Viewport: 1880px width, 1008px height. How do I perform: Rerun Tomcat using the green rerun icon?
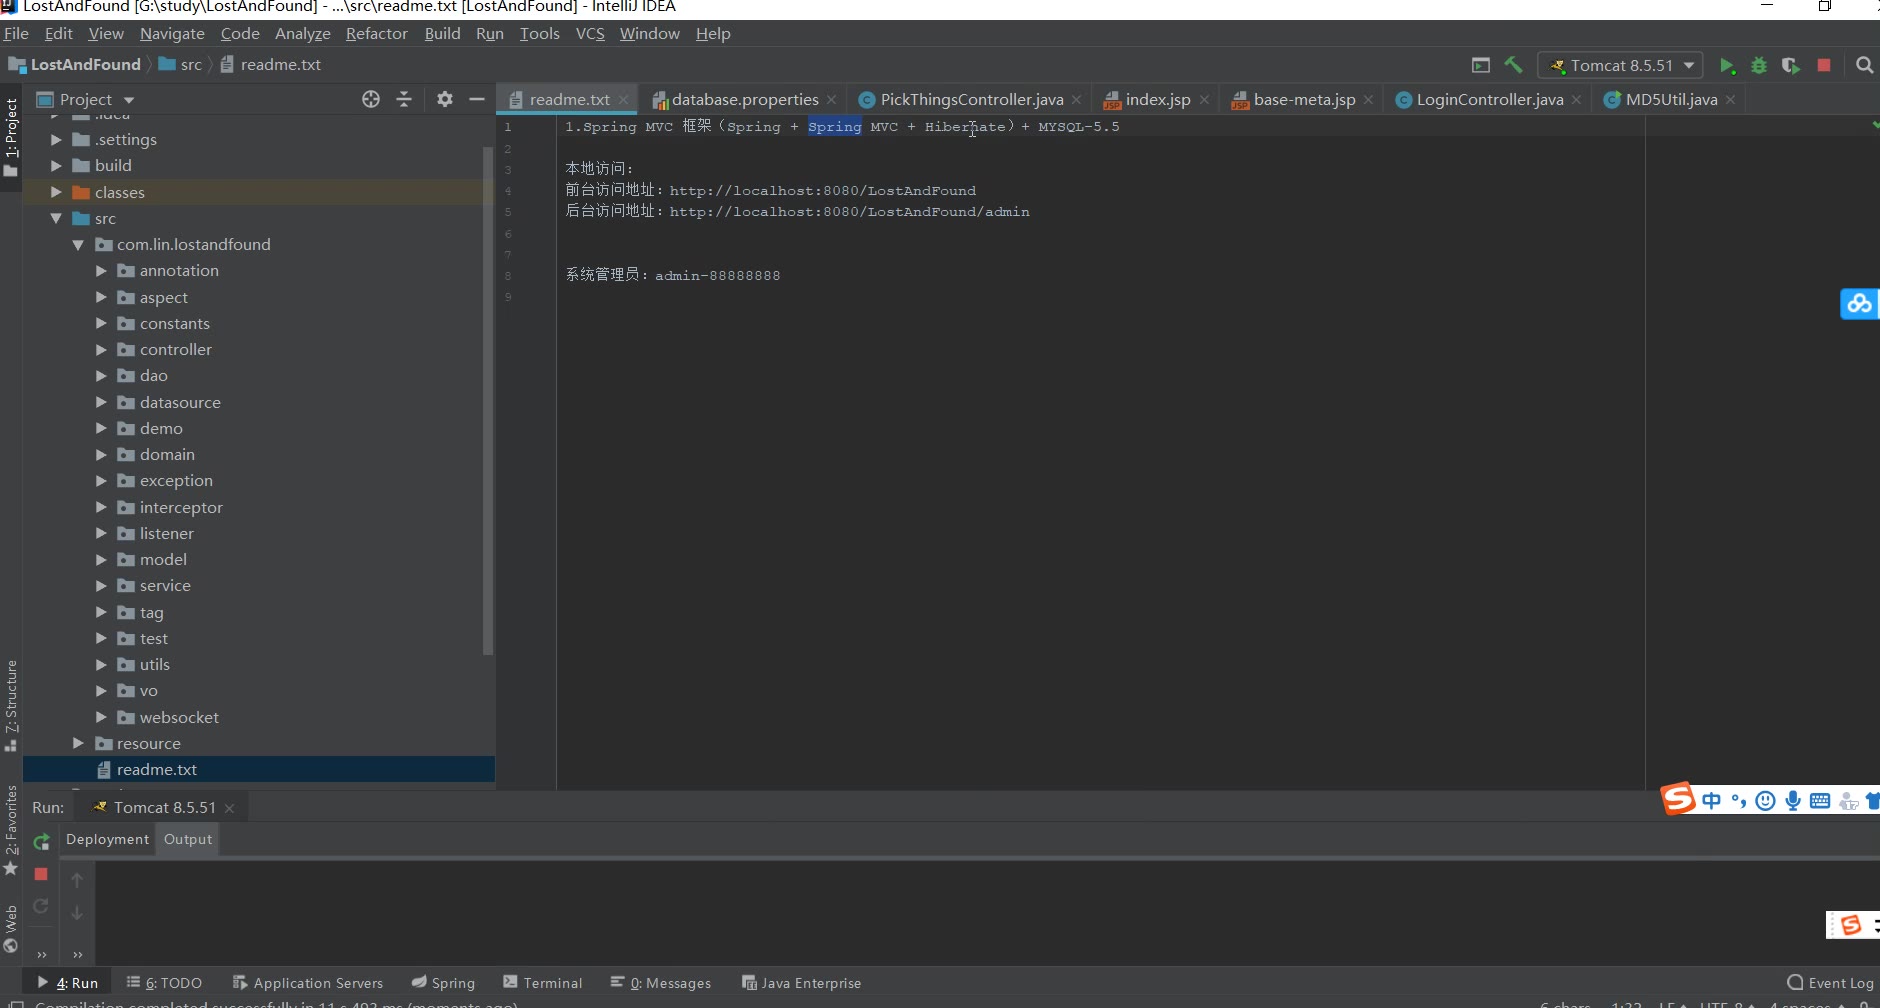tap(41, 841)
